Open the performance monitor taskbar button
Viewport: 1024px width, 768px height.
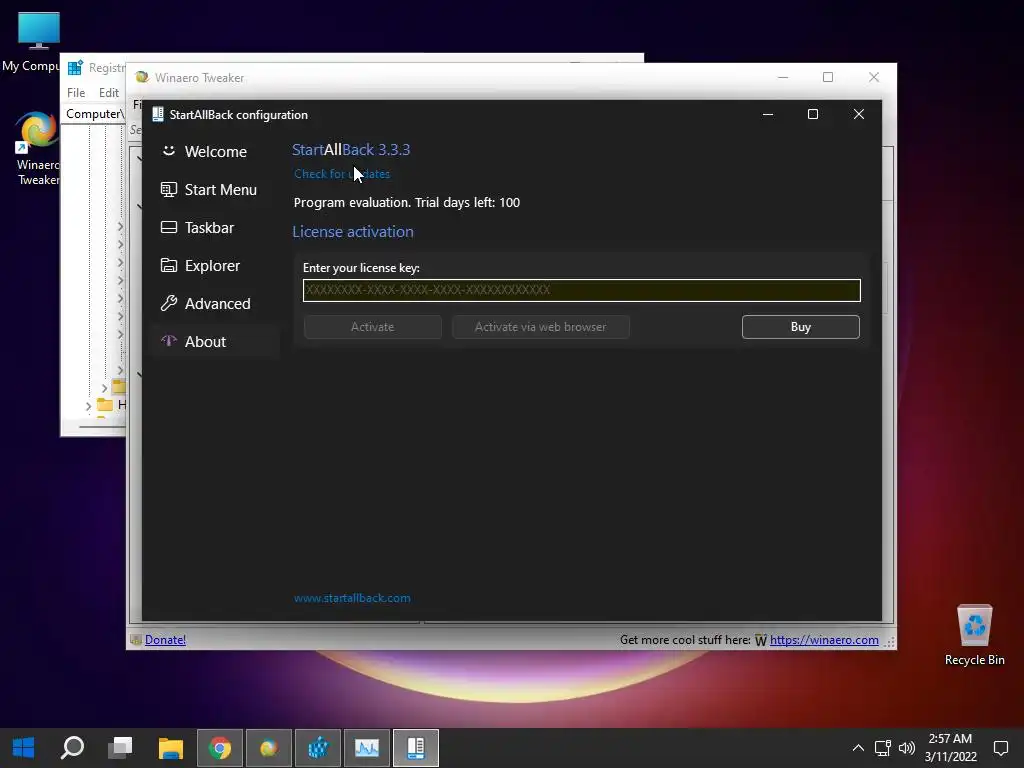(x=367, y=748)
